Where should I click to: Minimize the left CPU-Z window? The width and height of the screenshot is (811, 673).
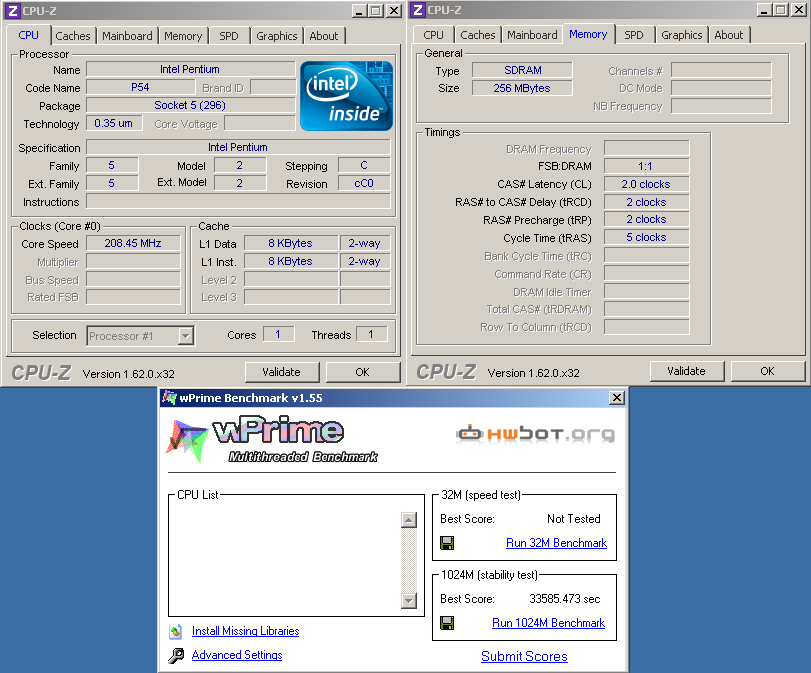tap(359, 10)
